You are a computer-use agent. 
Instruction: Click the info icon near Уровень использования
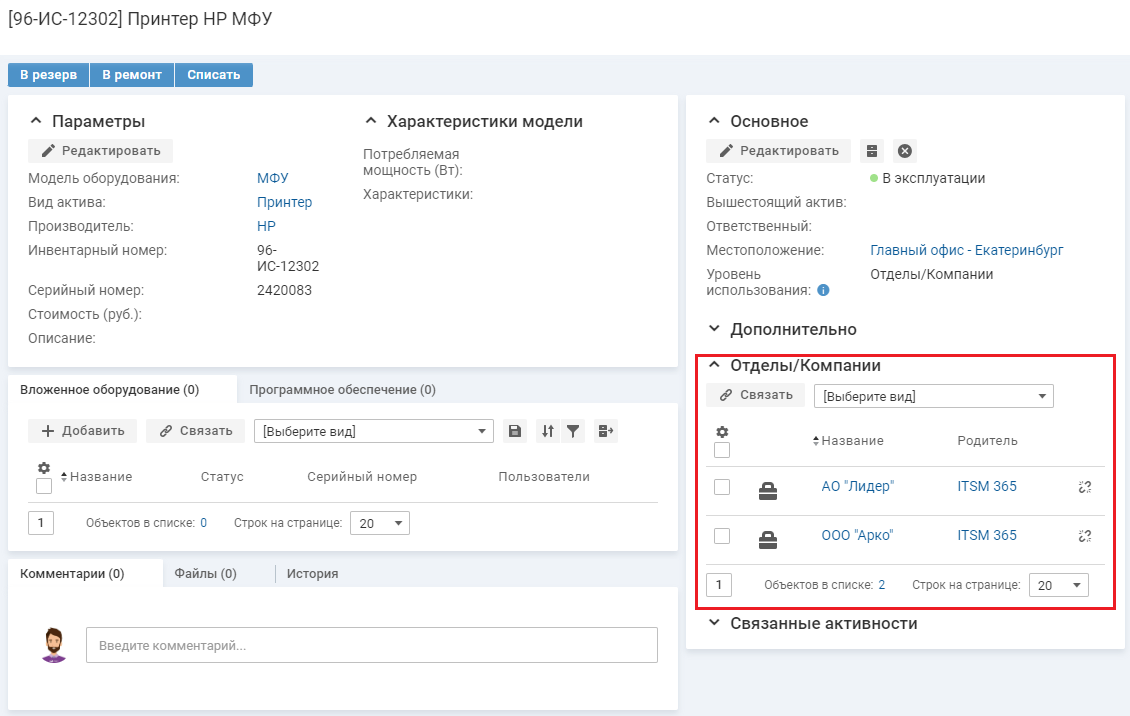tap(823, 291)
